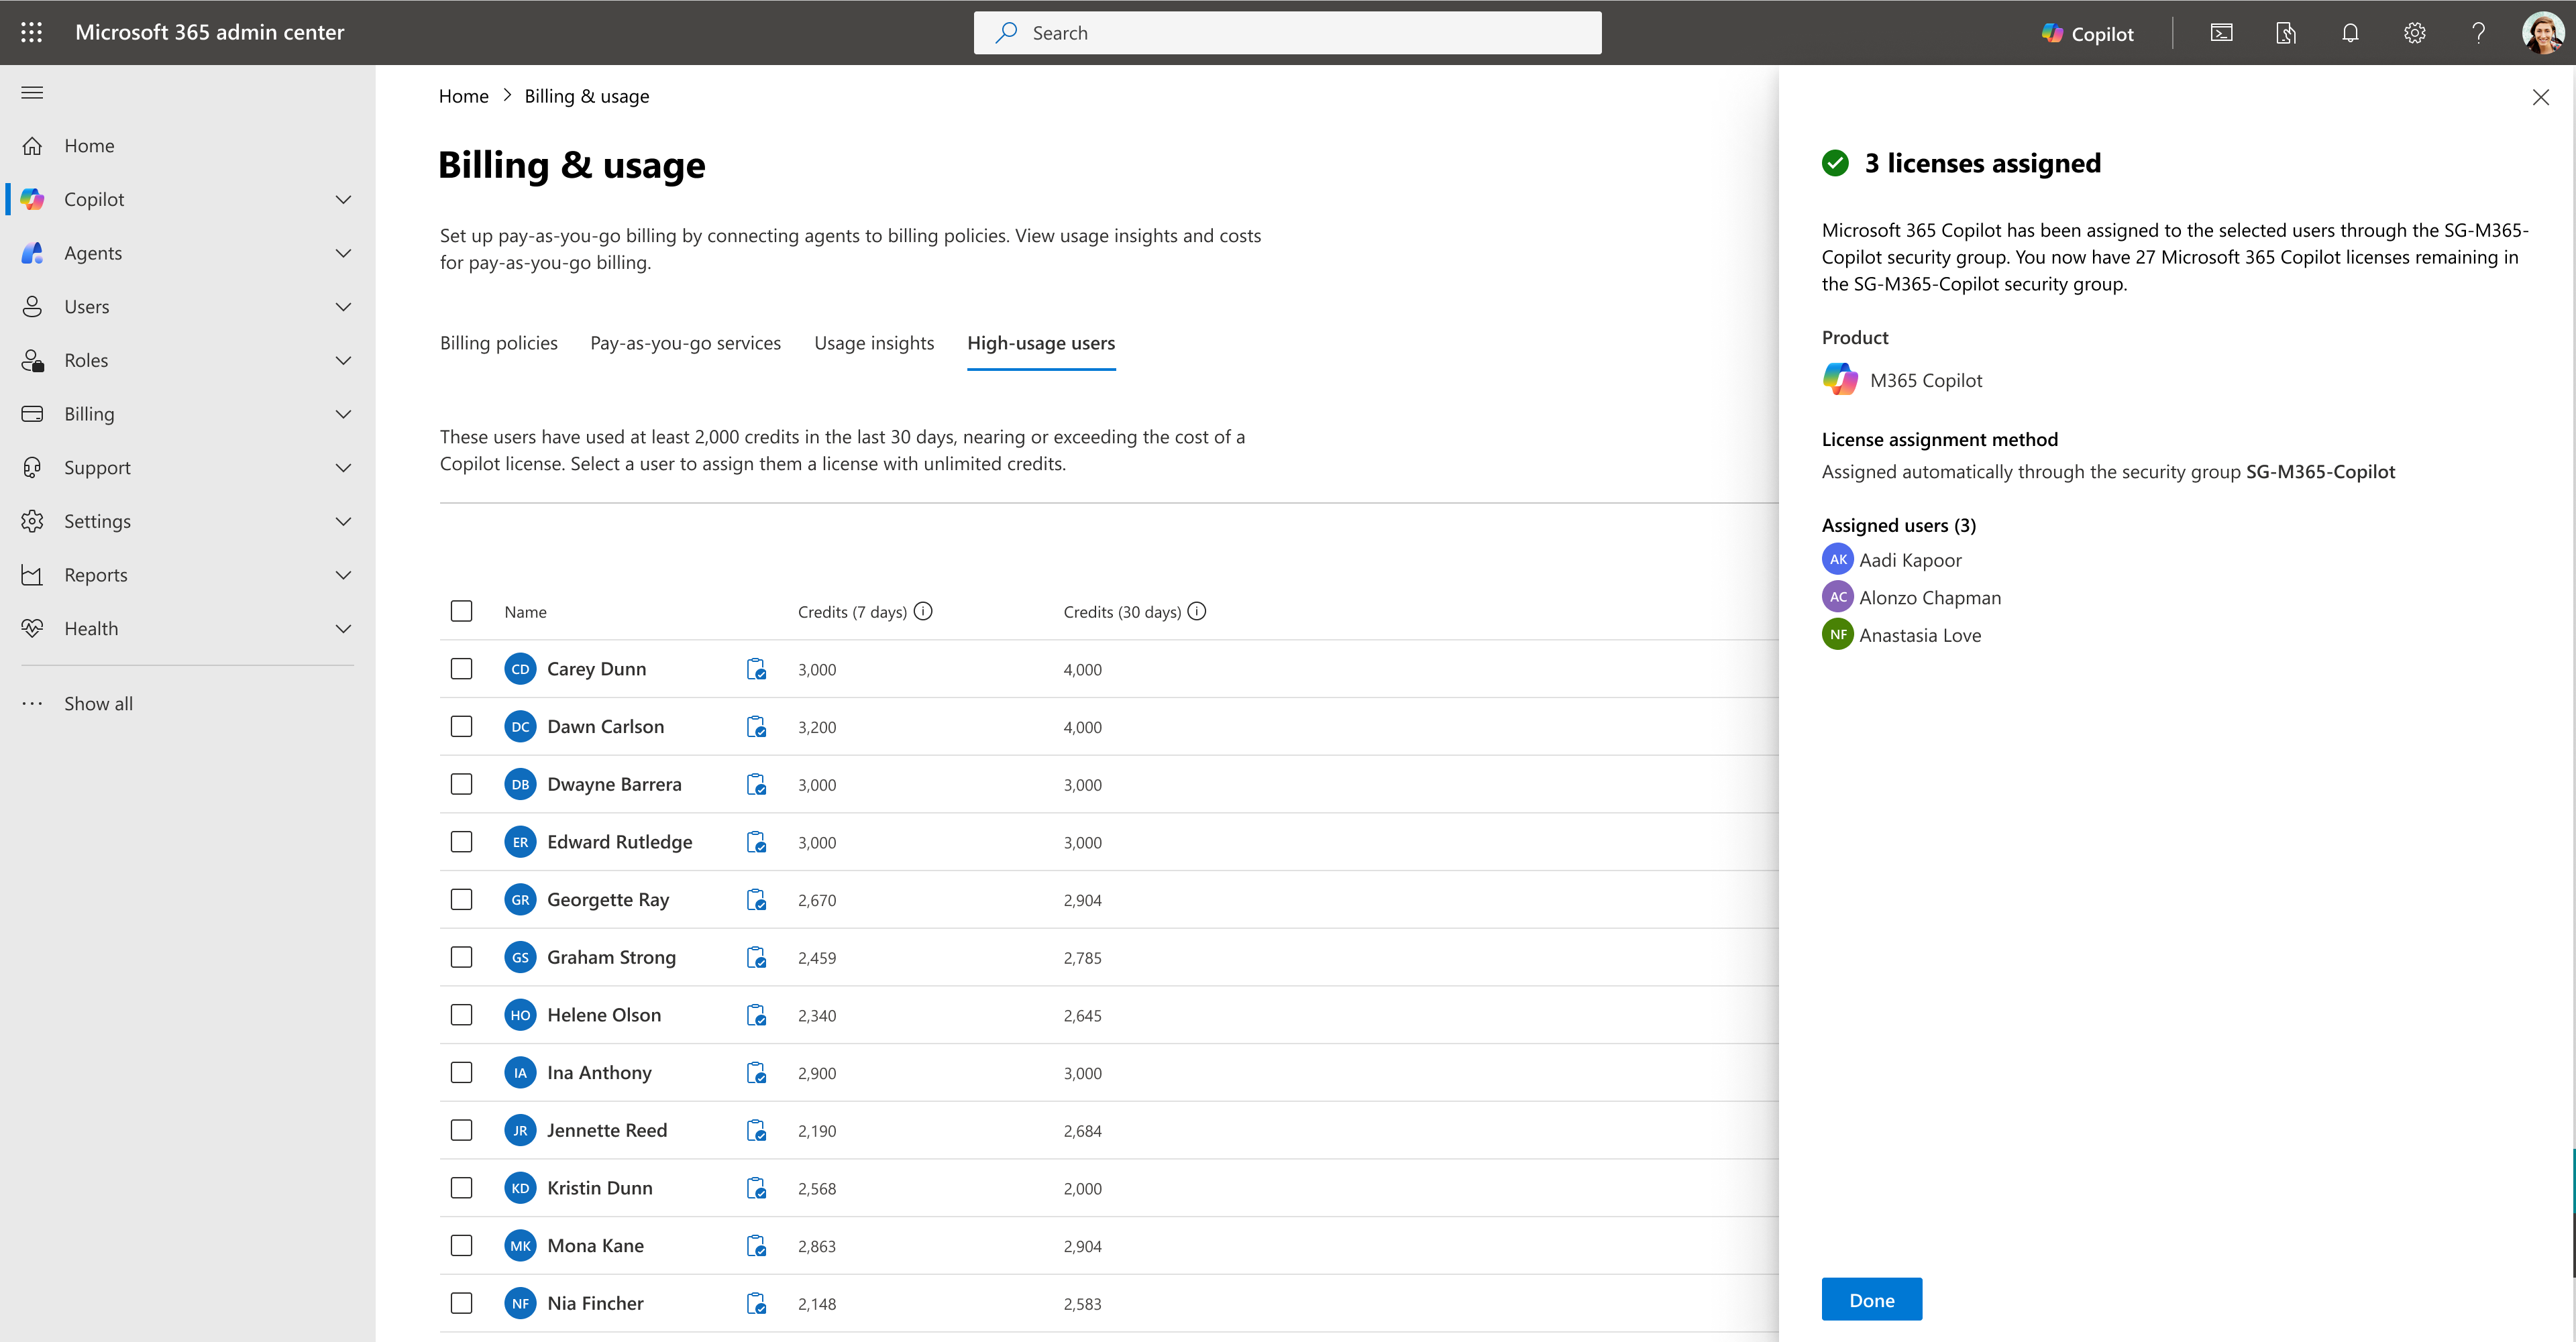This screenshot has height=1342, width=2576.
Task: Open the app launcher waffle menu
Action: click(x=31, y=32)
